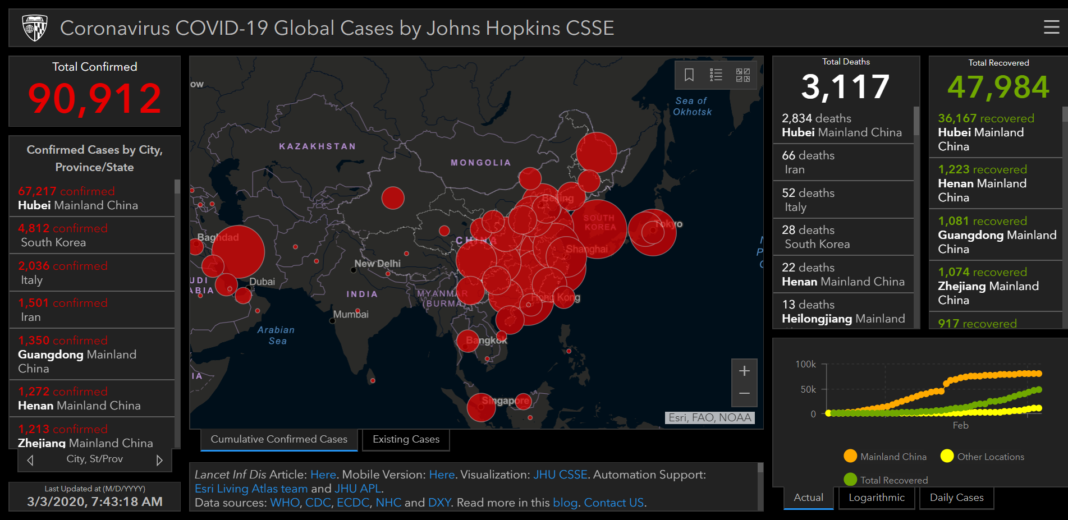This screenshot has width=1068, height=520.
Task: Open the Mobile Version Here link
Action: [441, 474]
